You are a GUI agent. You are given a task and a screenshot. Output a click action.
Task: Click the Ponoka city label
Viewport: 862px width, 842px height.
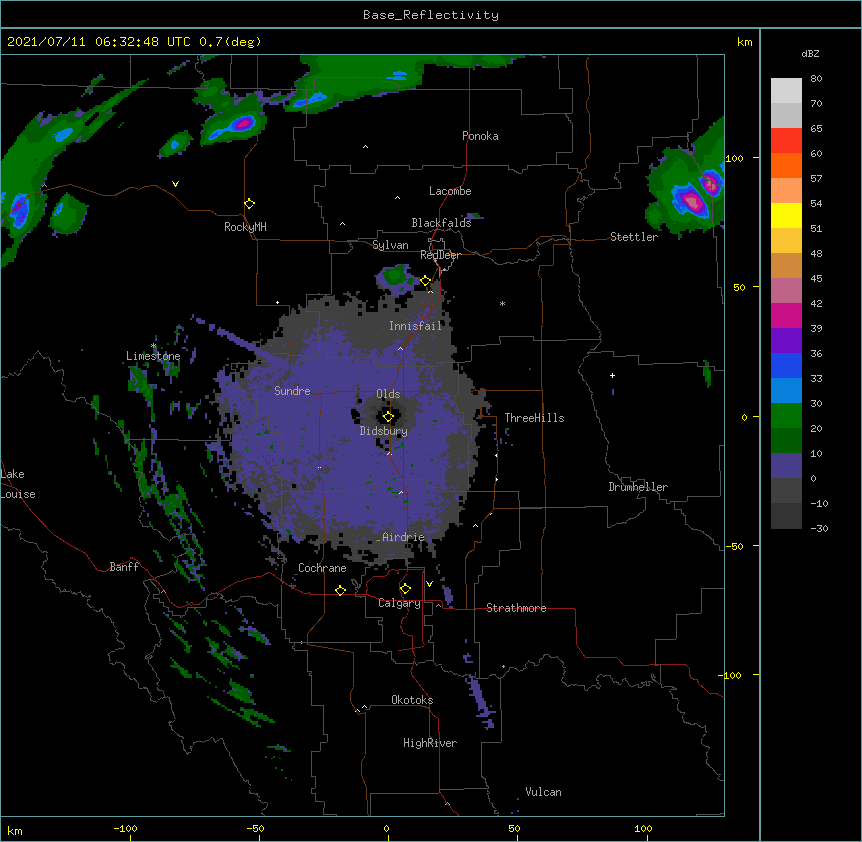click(480, 136)
